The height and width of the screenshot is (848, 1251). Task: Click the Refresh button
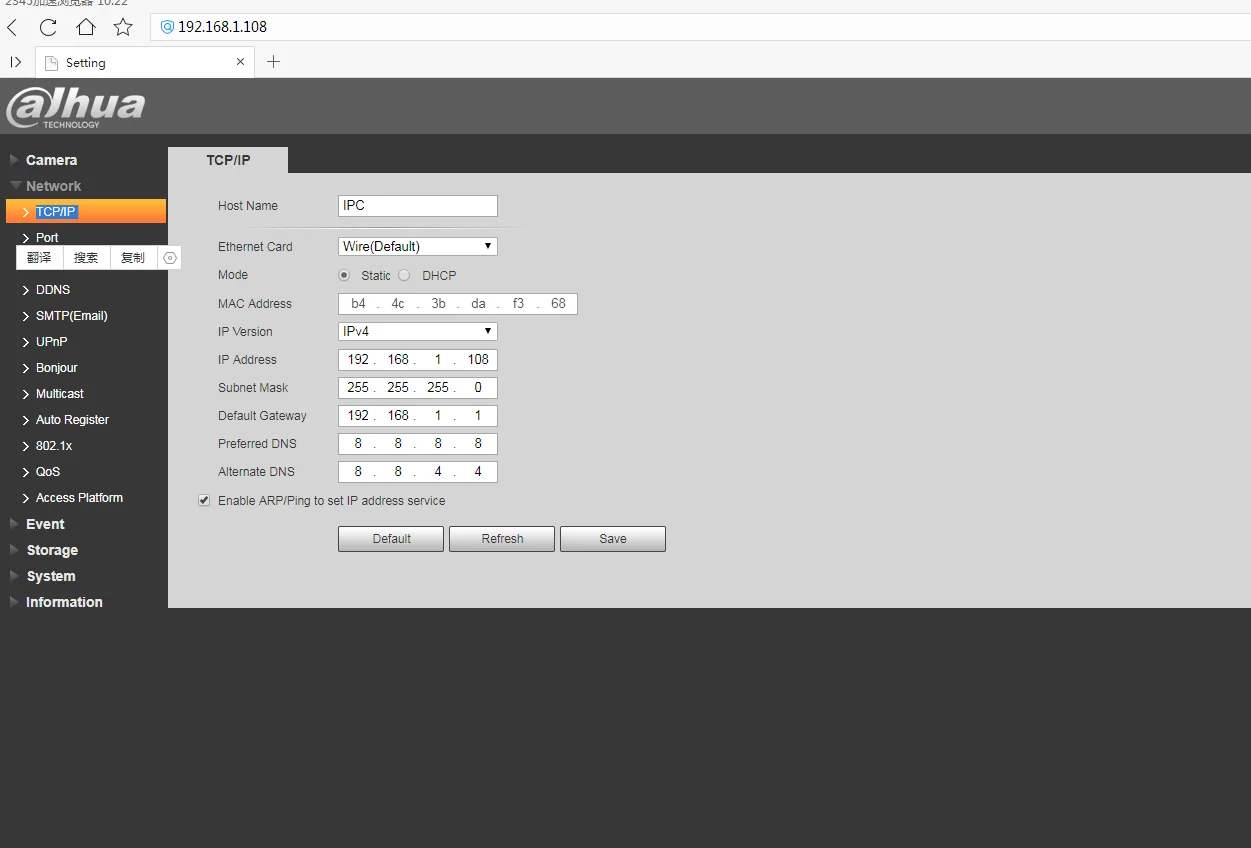pos(502,539)
